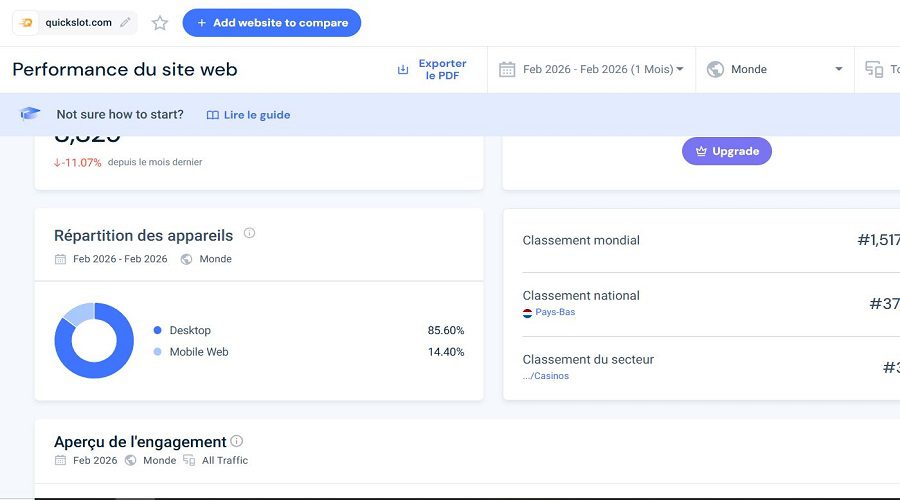
Task: Click globe icon in engagement overview
Action: (x=130, y=460)
